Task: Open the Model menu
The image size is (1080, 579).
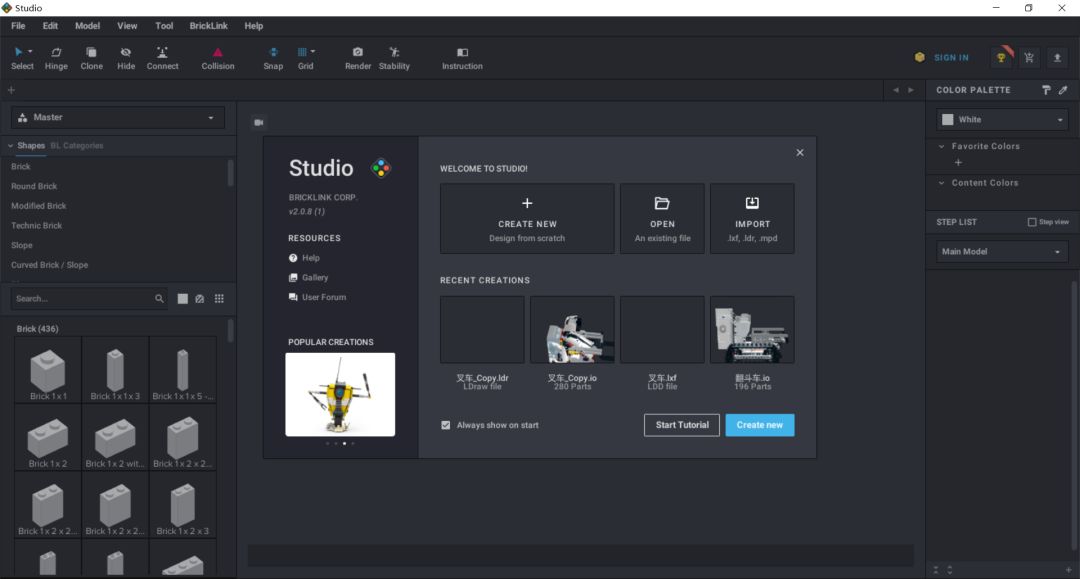Action: click(x=87, y=26)
